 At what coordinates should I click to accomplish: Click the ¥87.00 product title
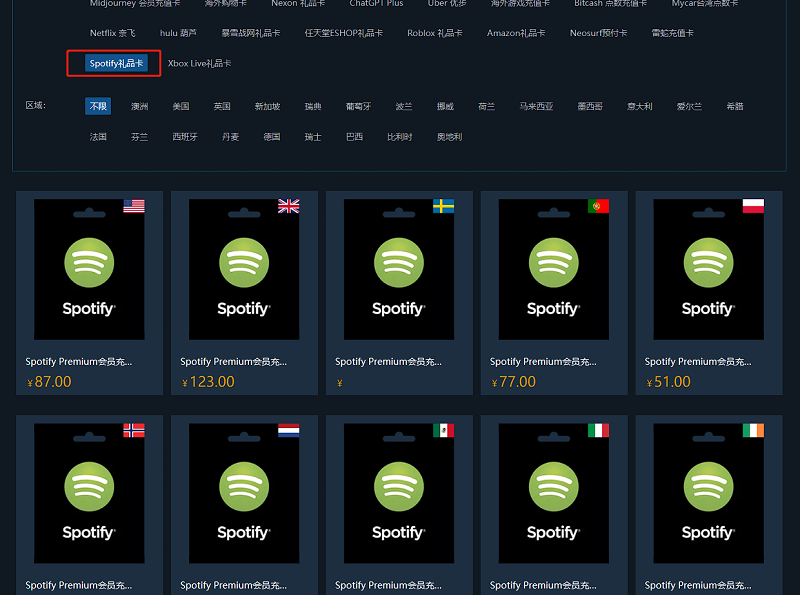click(79, 362)
